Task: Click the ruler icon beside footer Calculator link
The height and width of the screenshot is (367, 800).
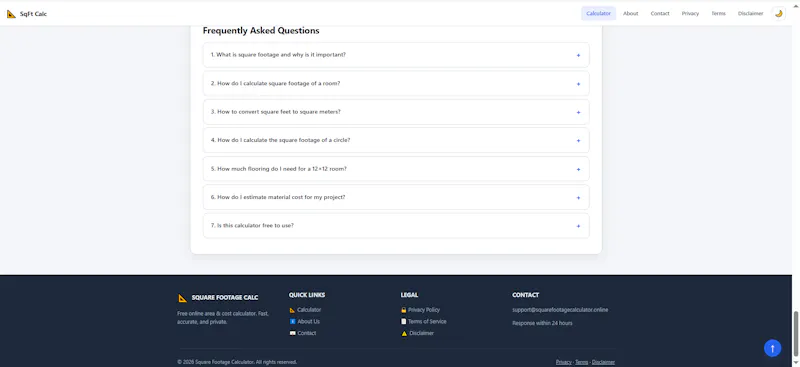Action: (292, 310)
